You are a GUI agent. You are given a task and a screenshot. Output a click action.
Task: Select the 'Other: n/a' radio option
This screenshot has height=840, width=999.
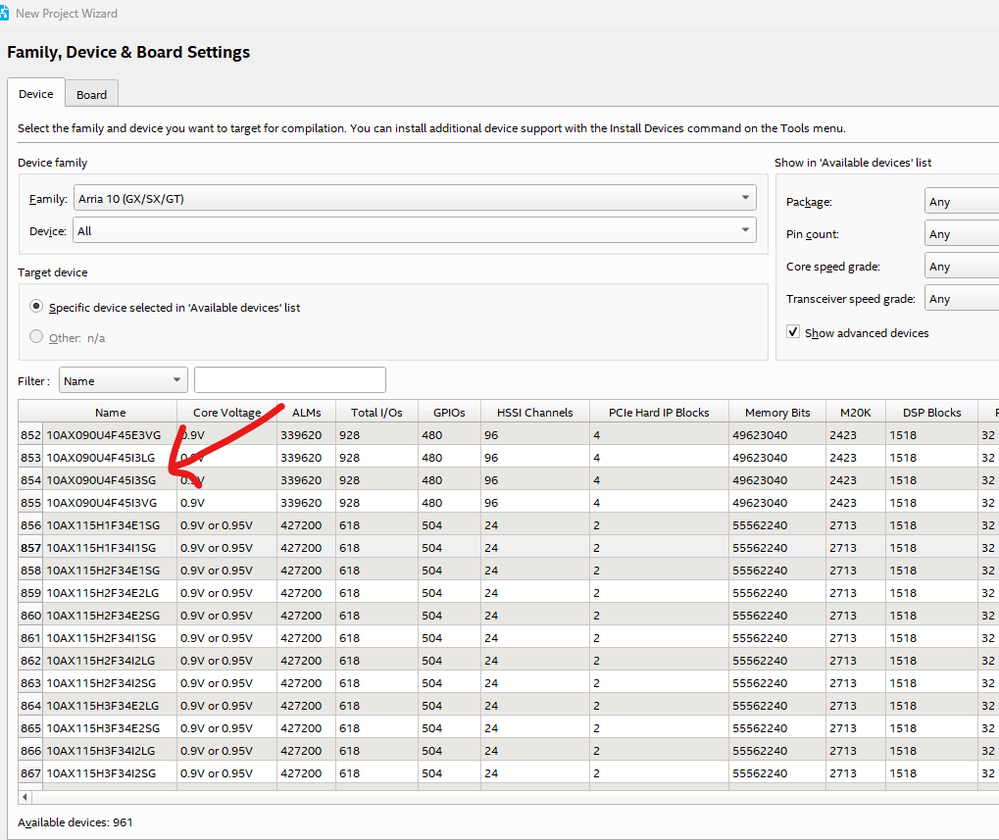37,337
